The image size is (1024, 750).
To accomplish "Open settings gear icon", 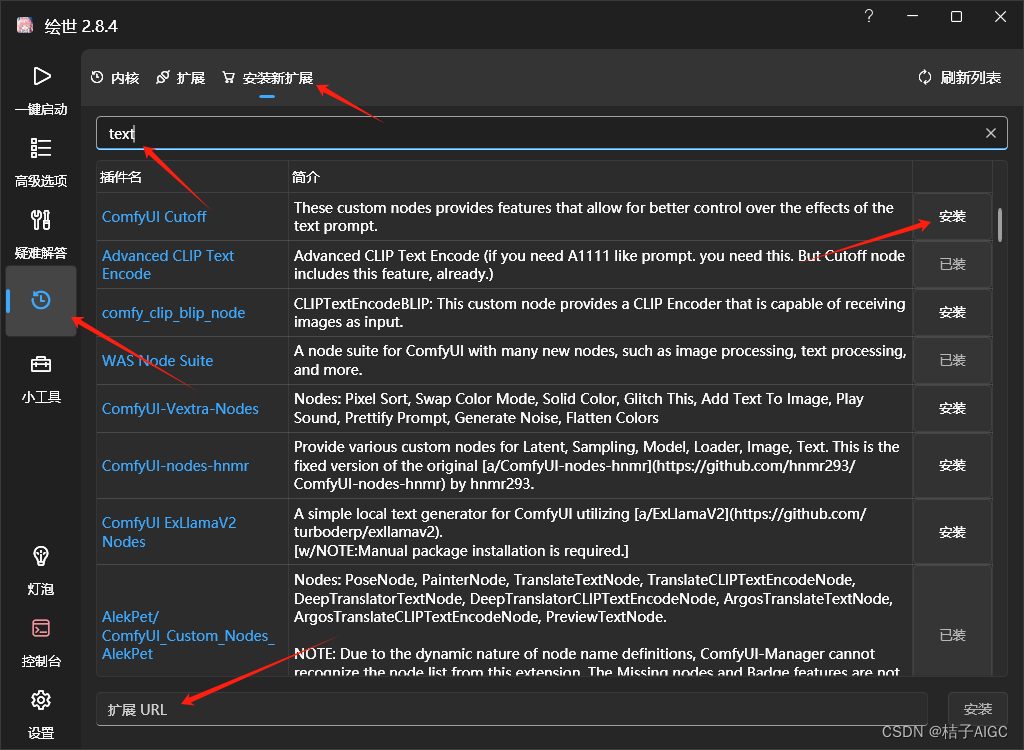I will click(40, 700).
